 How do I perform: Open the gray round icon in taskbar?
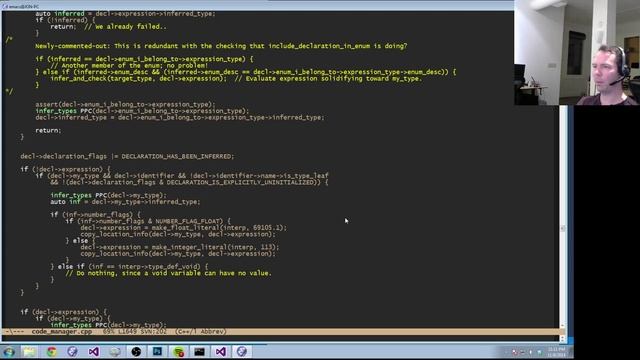pos(115,351)
